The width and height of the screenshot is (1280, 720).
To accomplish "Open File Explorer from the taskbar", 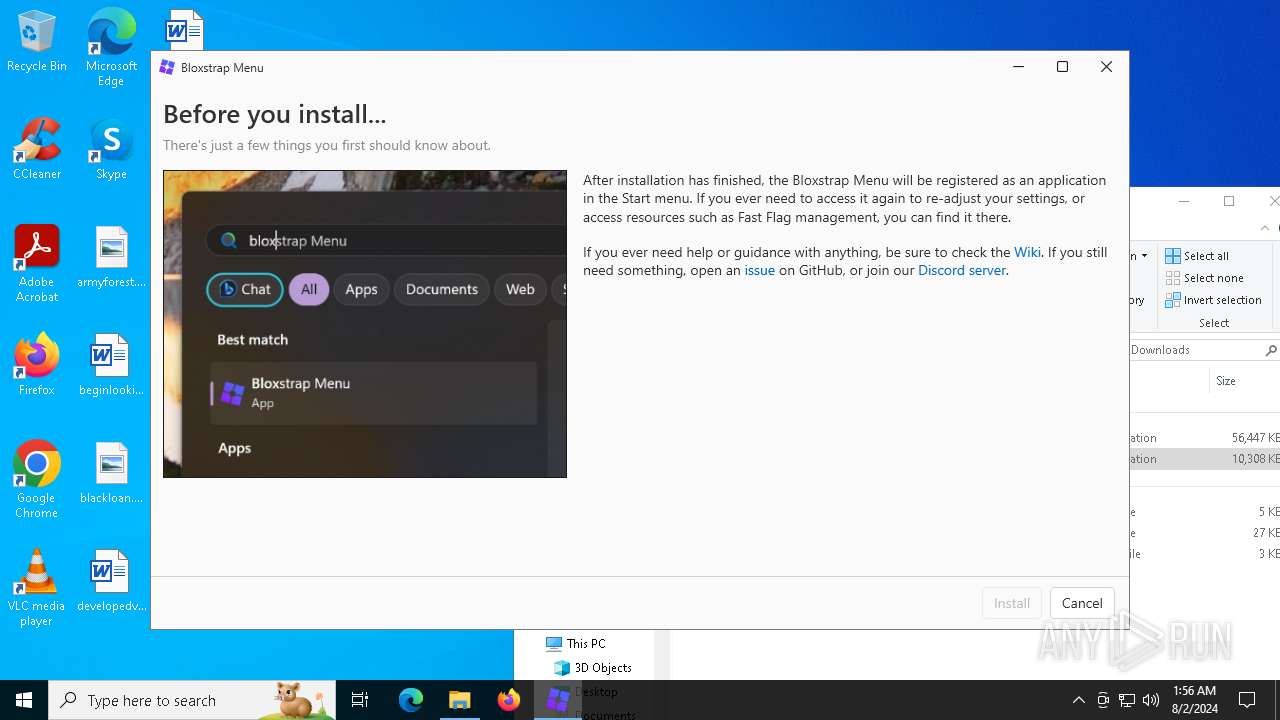I will (460, 700).
